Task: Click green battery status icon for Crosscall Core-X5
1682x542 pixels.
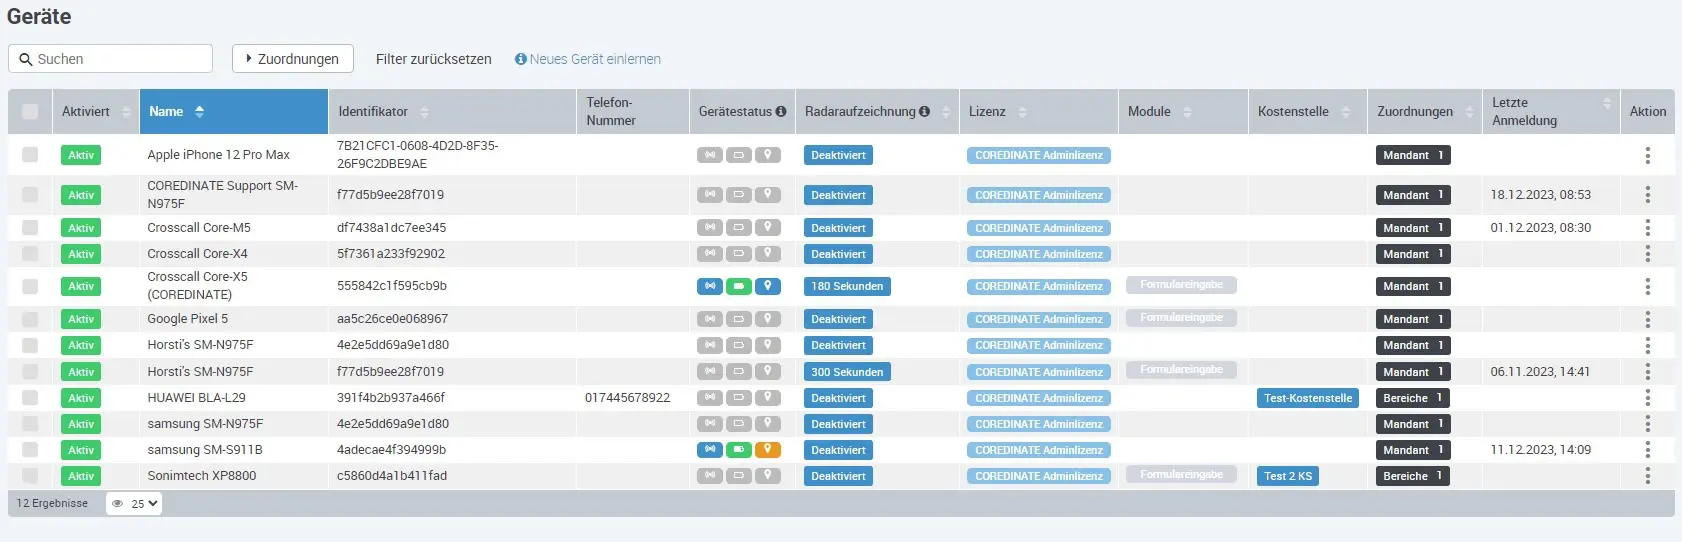Action: [x=739, y=286]
